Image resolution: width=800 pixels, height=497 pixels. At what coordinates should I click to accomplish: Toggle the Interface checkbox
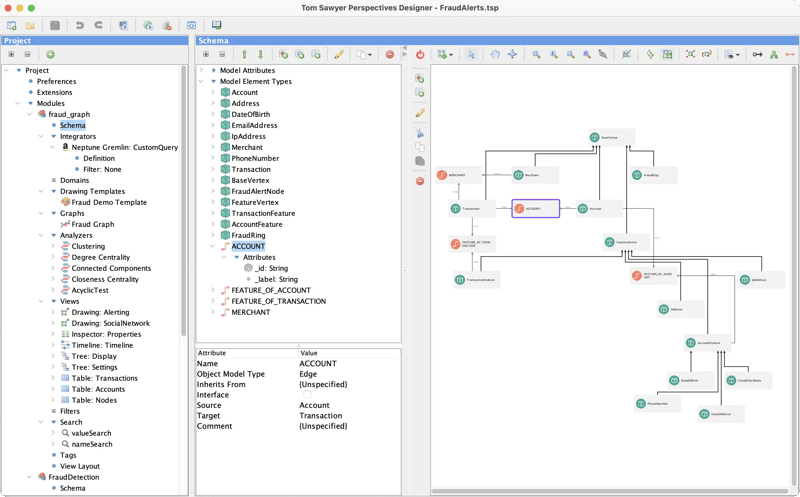[307, 394]
